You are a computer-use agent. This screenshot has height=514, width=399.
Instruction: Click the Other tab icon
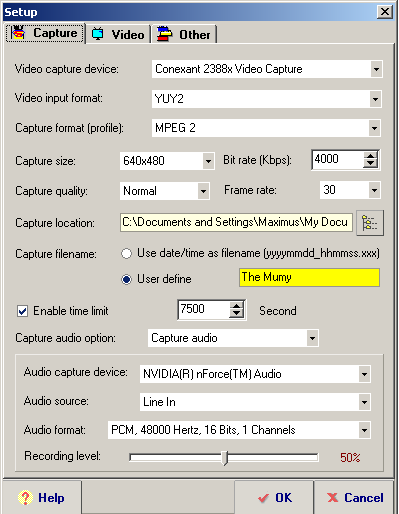pos(164,34)
